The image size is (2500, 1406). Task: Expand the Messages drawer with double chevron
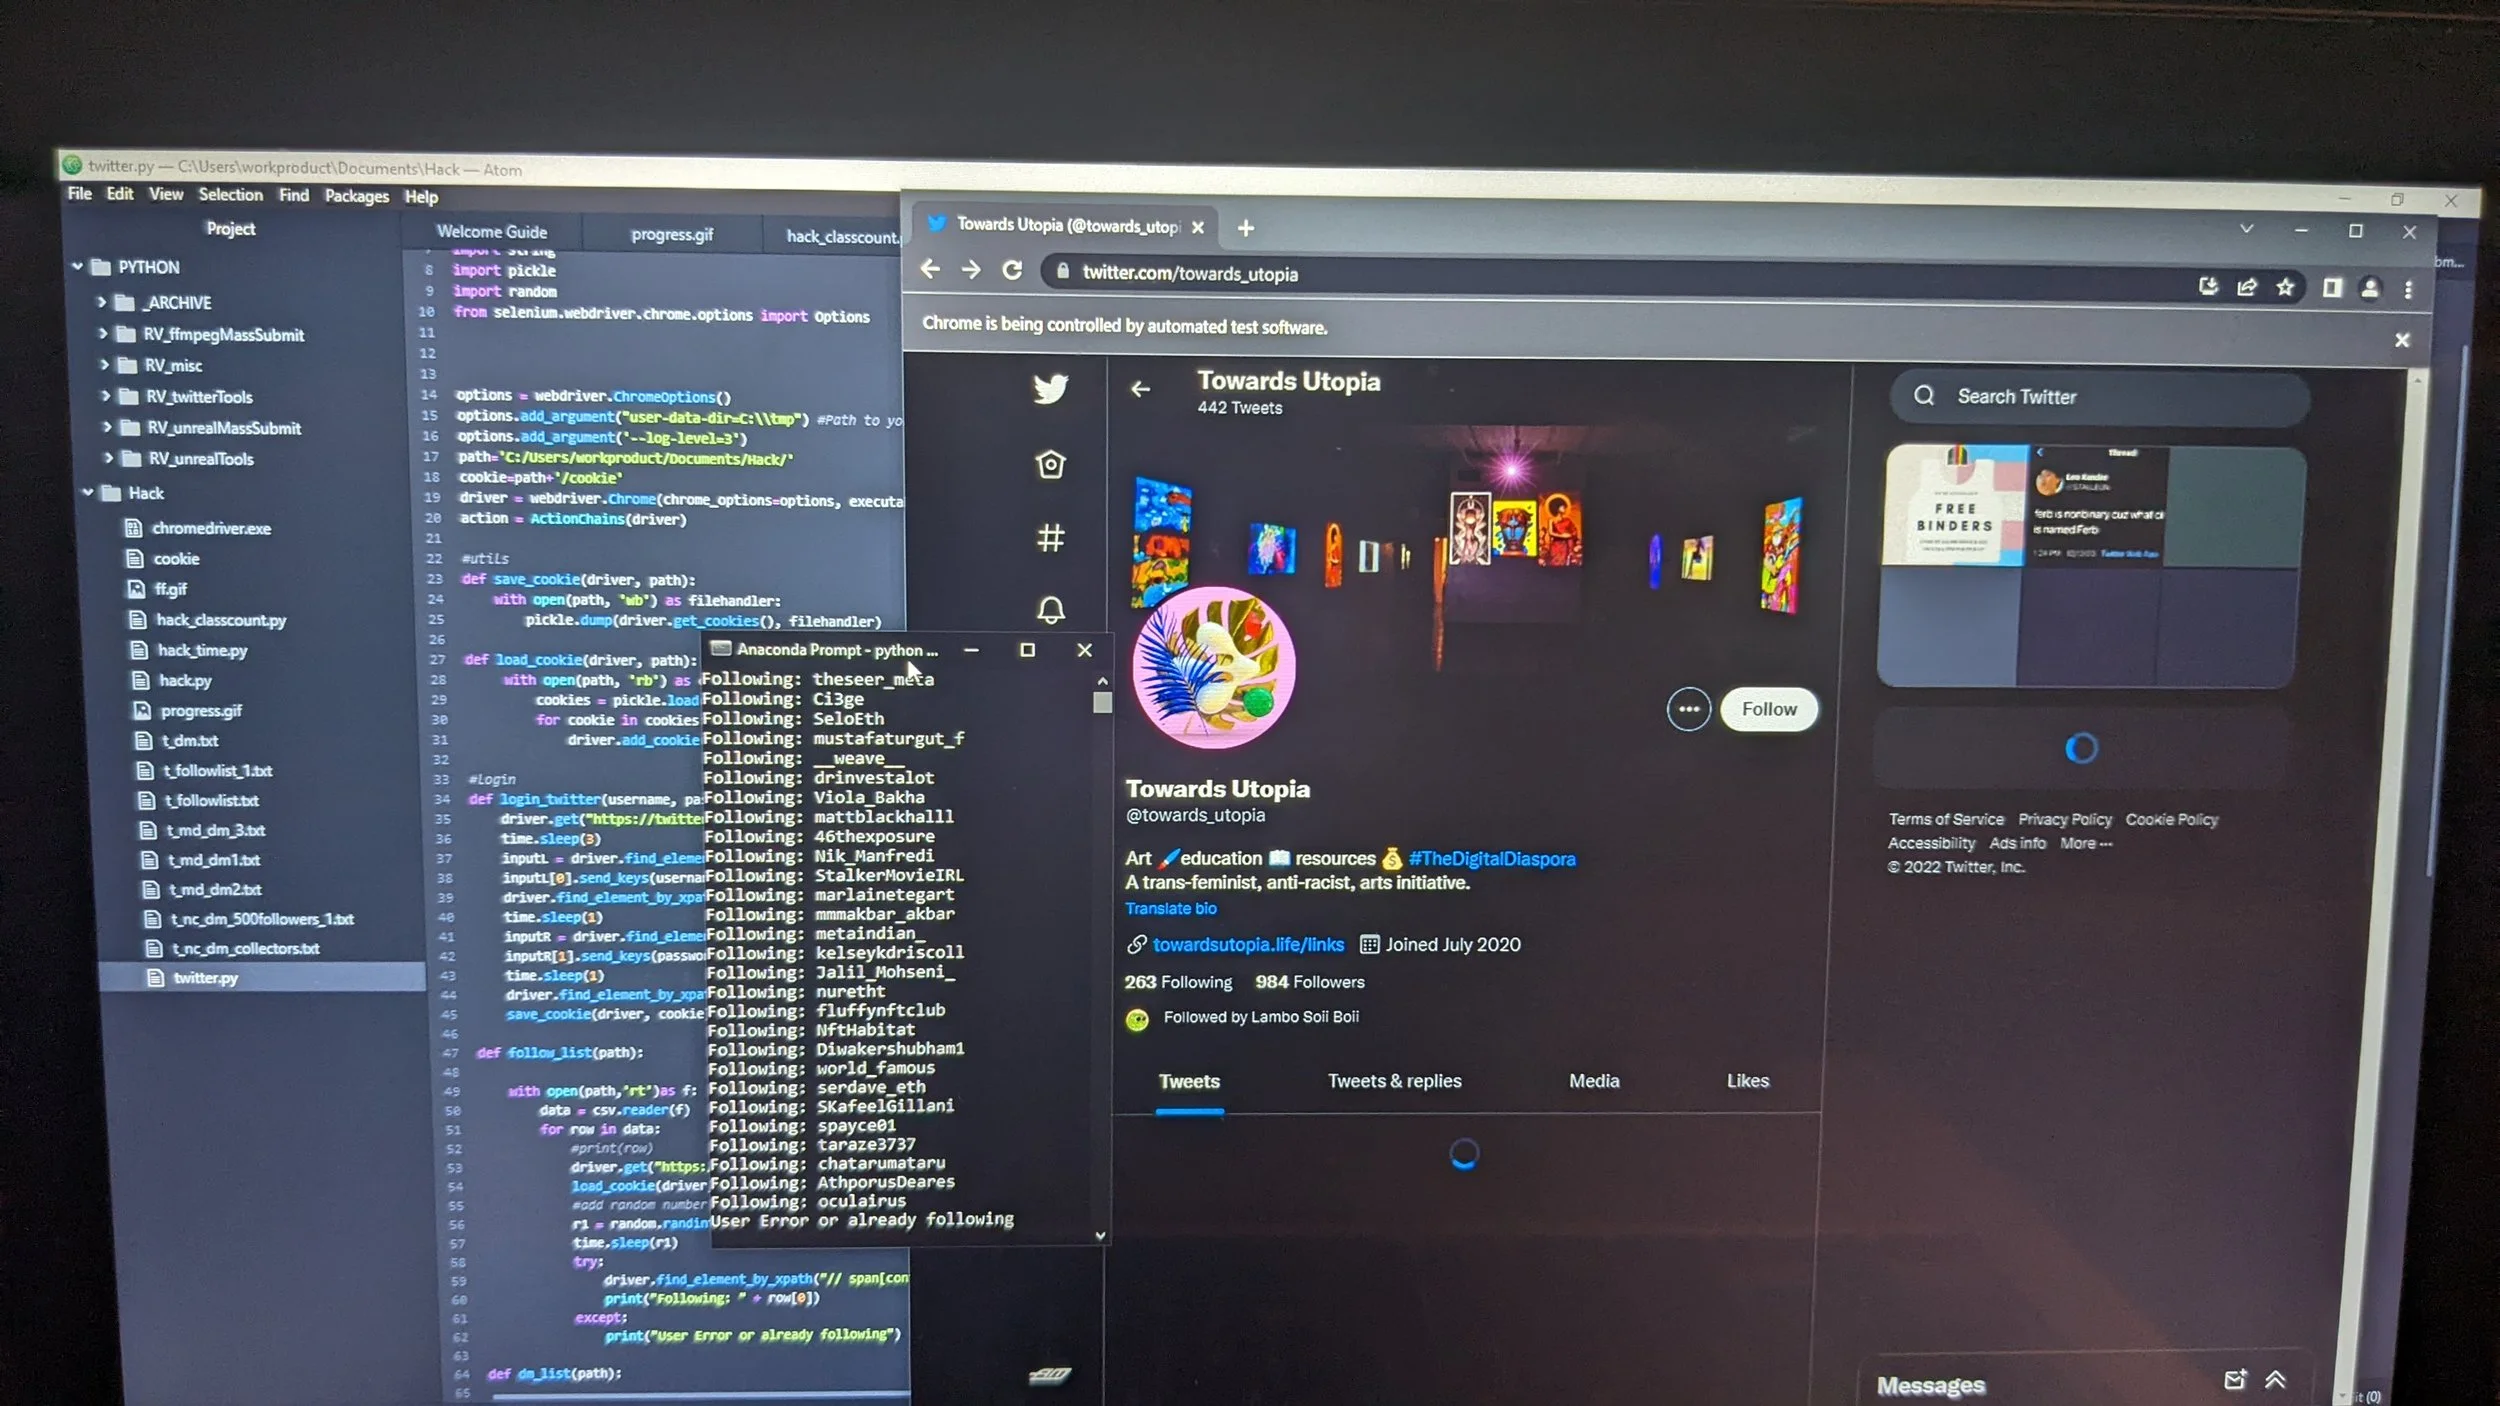[x=2275, y=1380]
